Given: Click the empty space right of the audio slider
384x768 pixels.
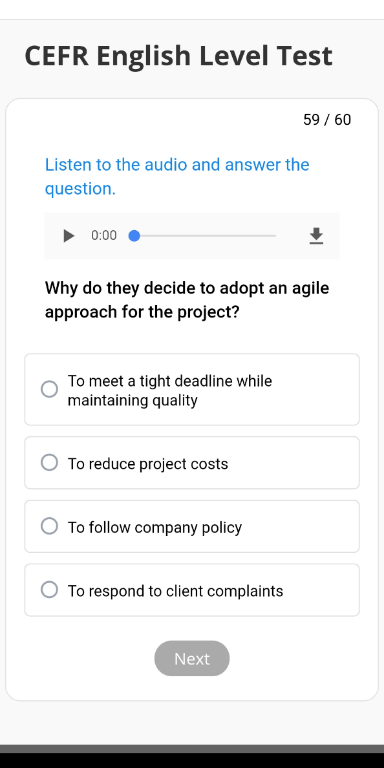Looking at the screenshot, I should [x=292, y=236].
